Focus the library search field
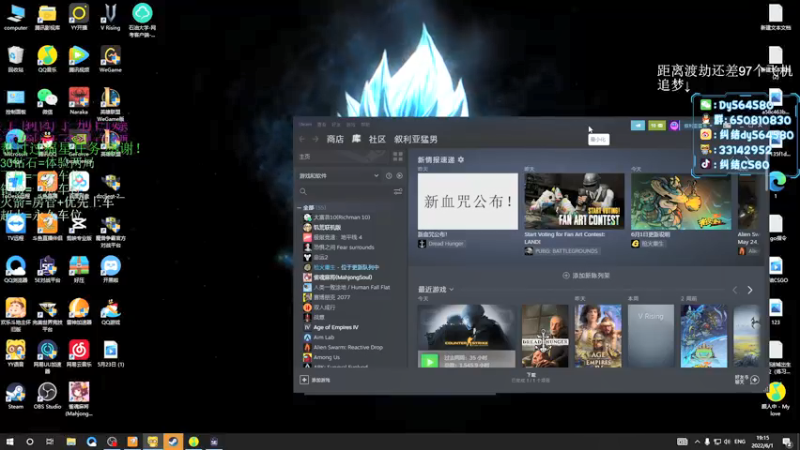800x450 pixels. (x=345, y=191)
